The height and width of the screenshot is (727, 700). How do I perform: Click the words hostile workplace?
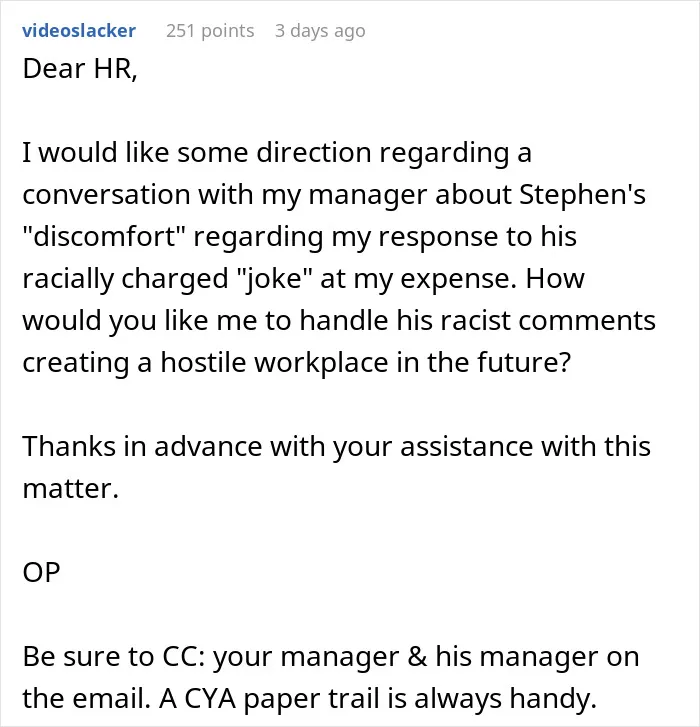click(274, 363)
